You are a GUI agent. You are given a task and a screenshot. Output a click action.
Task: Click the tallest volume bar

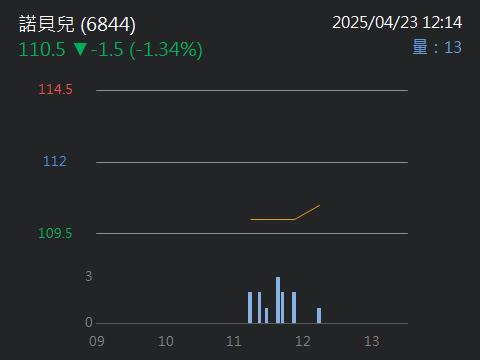278,300
